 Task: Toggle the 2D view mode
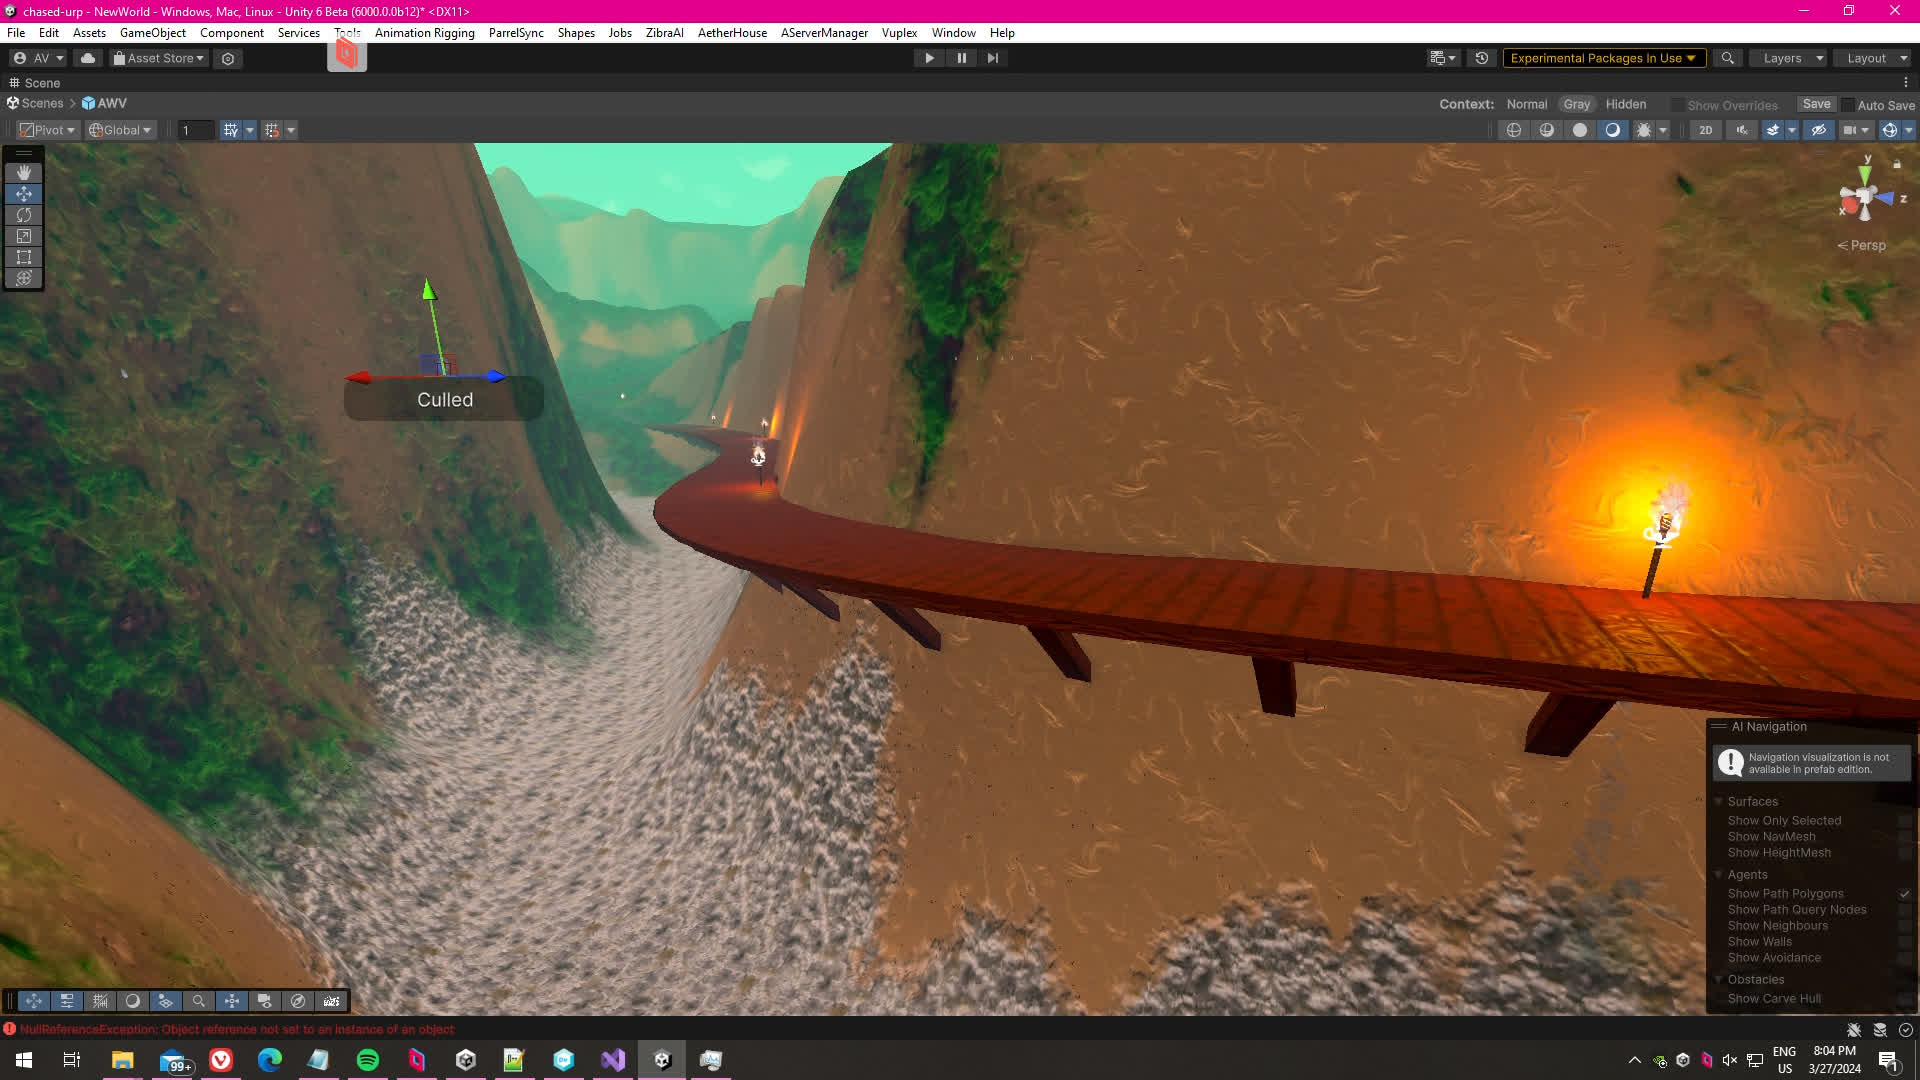point(1706,130)
